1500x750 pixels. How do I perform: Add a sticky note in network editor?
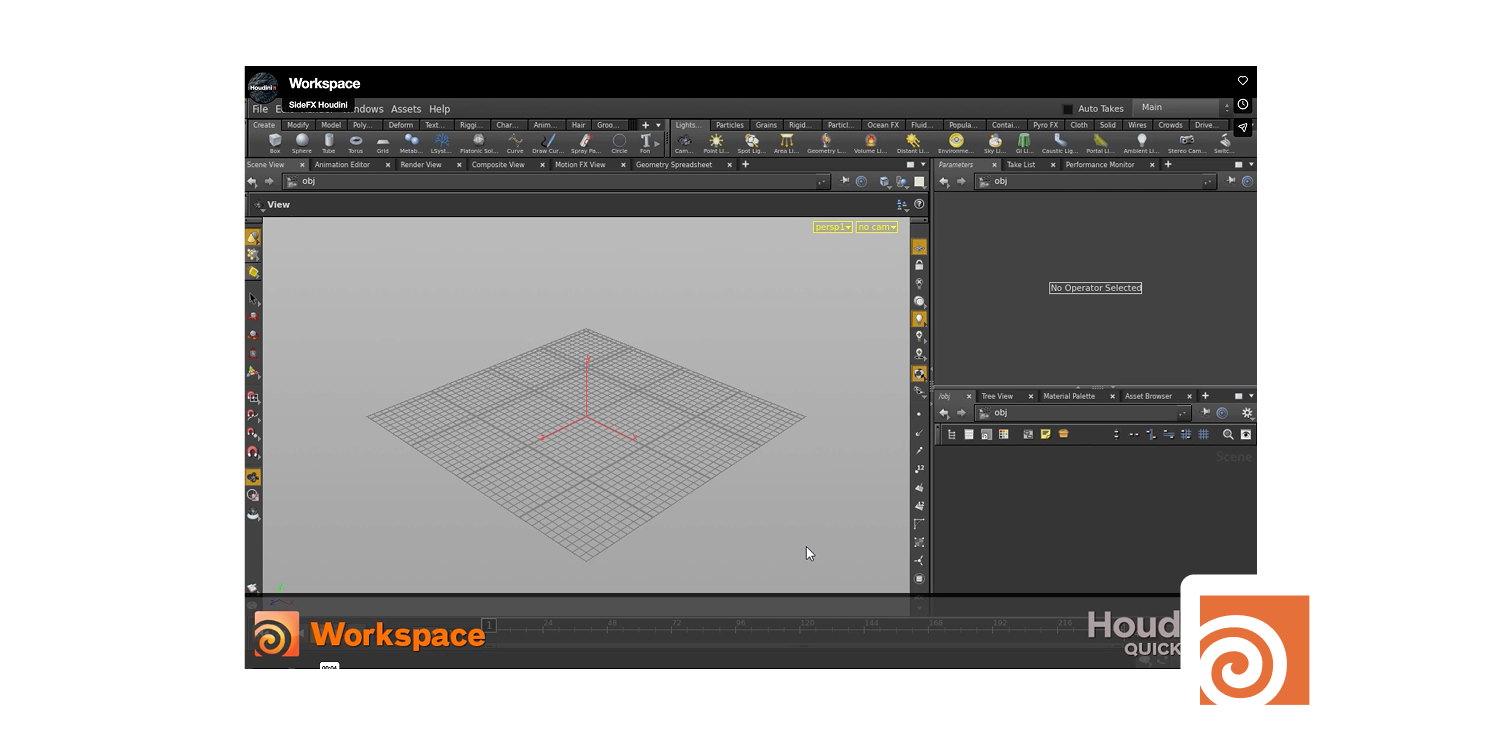[x=1046, y=435]
